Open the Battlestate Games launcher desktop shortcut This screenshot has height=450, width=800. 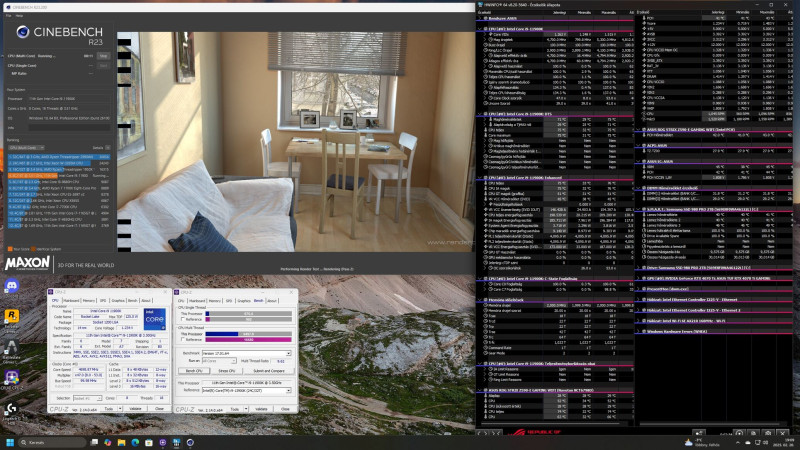point(11,347)
